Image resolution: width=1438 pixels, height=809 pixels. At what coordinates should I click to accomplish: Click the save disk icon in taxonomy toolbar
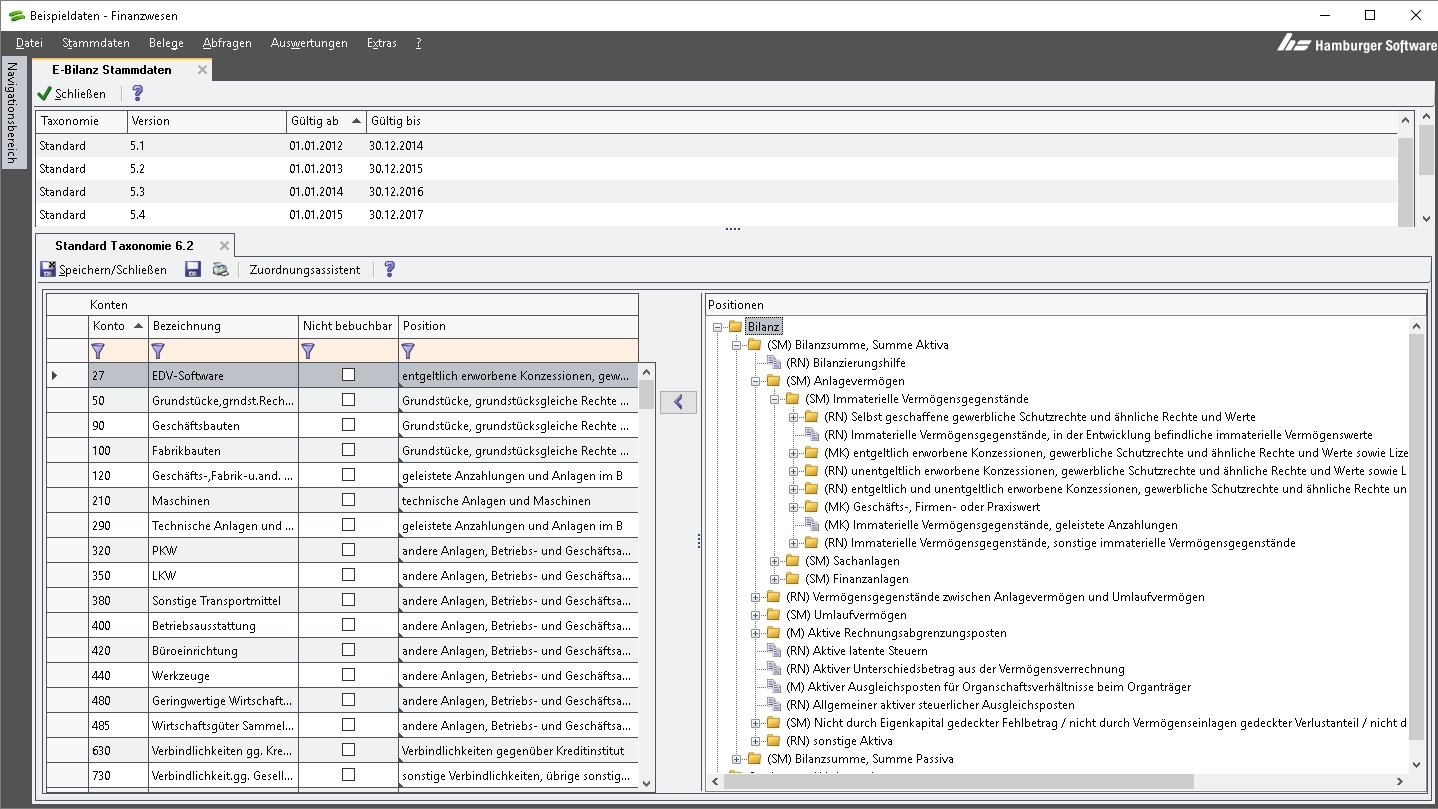pyautogui.click(x=193, y=269)
